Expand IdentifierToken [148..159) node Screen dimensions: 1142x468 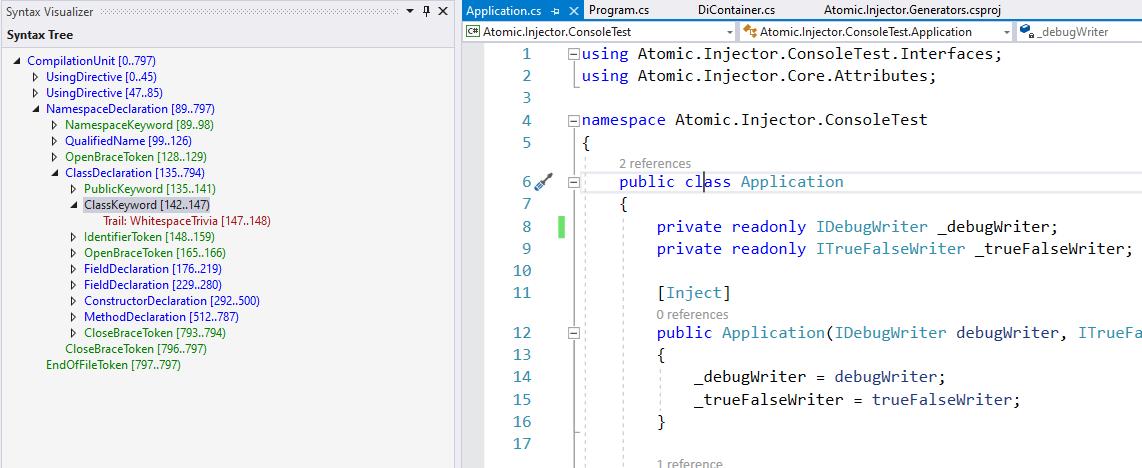pyautogui.click(x=74, y=237)
